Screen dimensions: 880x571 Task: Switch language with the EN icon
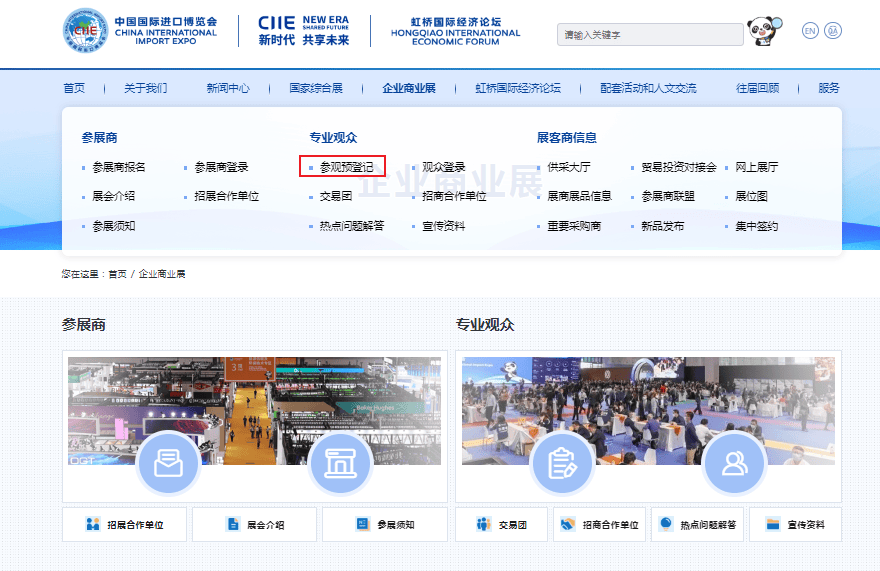click(x=810, y=30)
